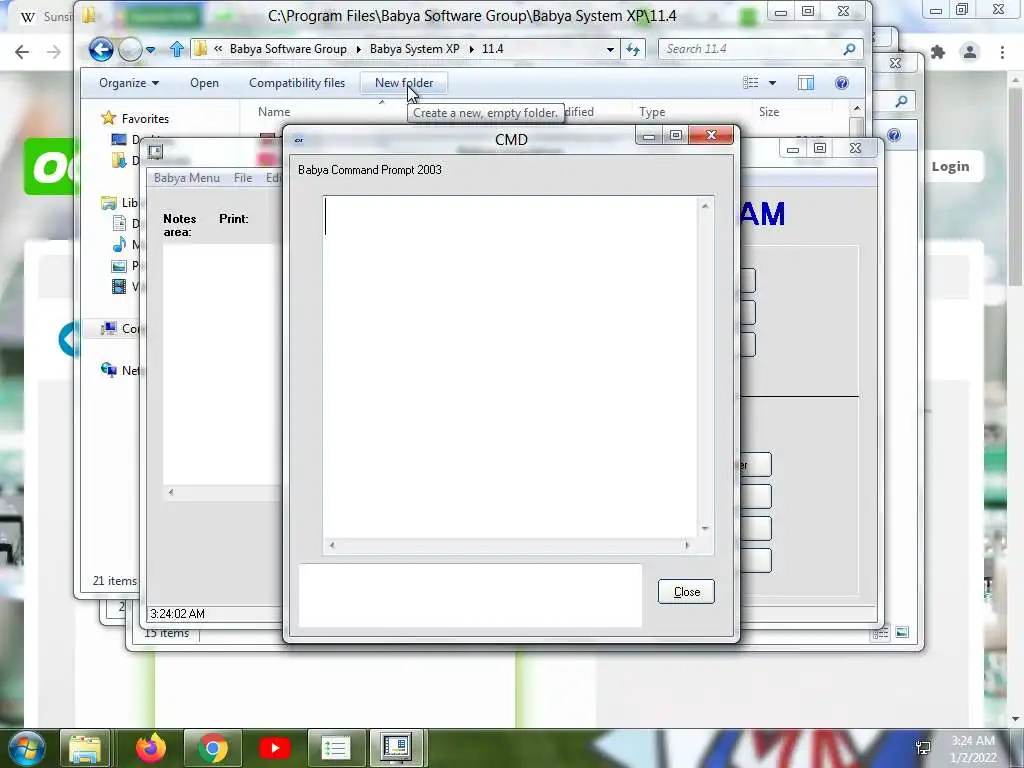Expand the address bar history dropdown

click(x=610, y=50)
